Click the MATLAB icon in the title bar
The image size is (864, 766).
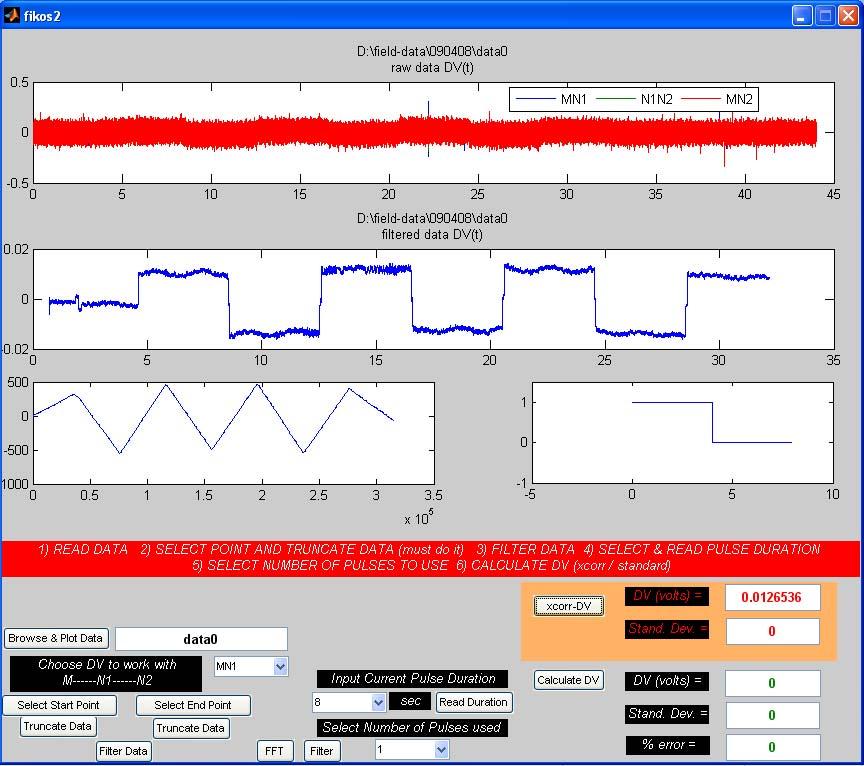(11, 15)
